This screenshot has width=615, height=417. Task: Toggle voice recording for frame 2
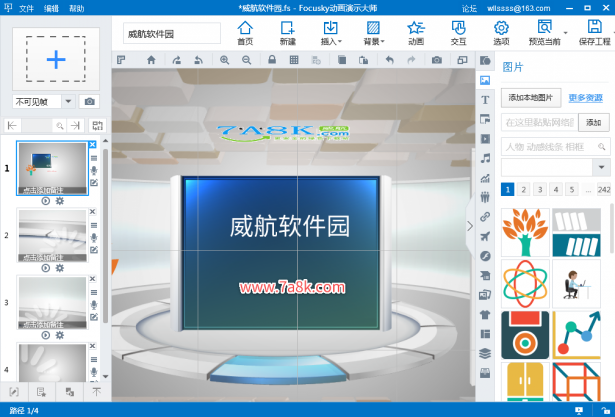(x=94, y=238)
